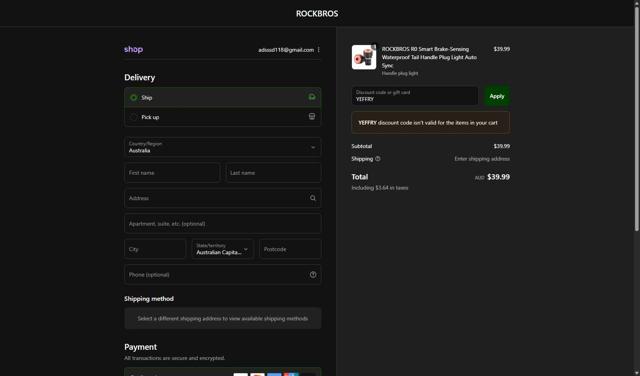640x376 pixels.
Task: Click the Total $39.99 amount
Action: pyautogui.click(x=498, y=177)
